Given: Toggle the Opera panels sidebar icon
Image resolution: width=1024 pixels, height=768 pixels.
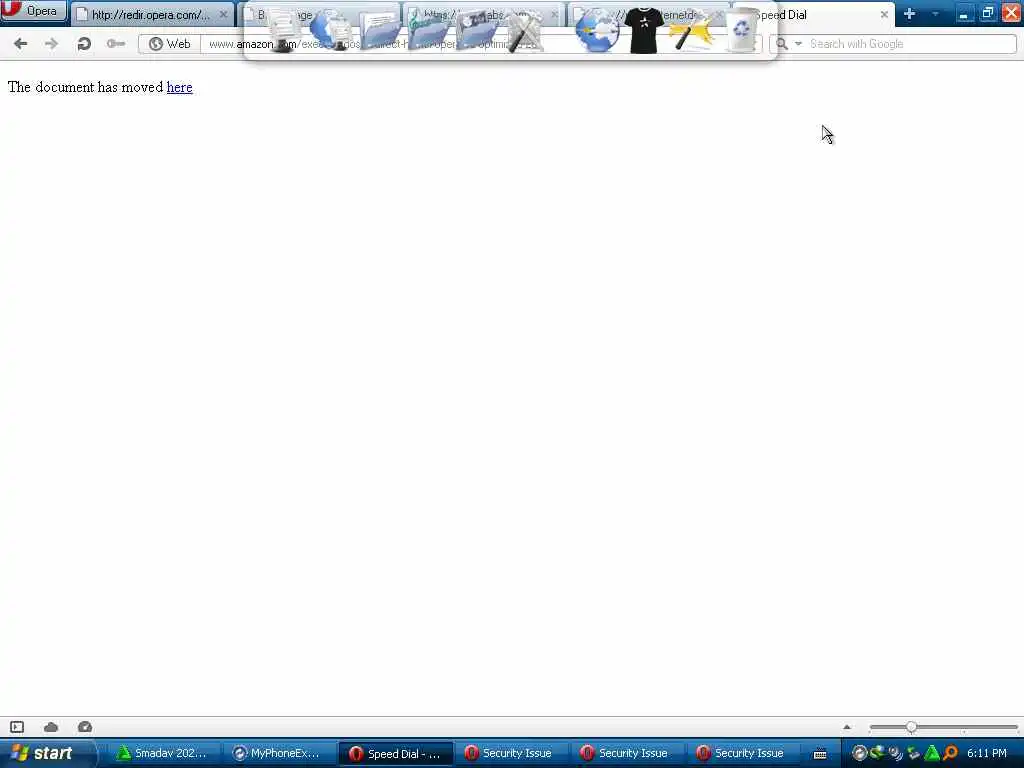Looking at the screenshot, I should point(17,727).
